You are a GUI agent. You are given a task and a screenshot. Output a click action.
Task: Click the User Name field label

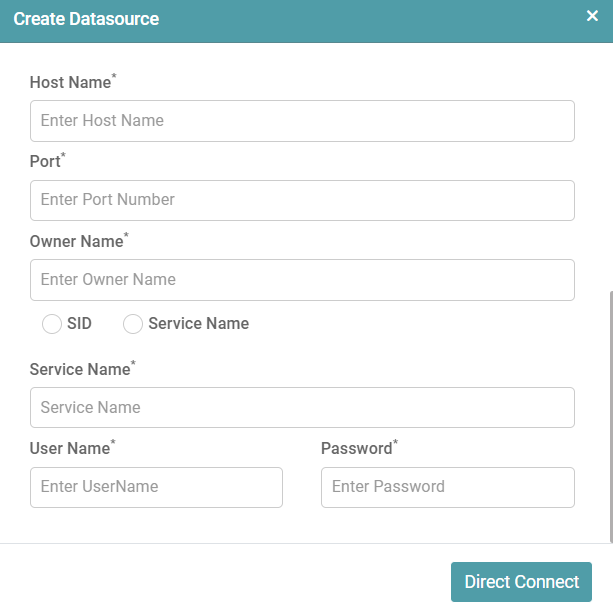tap(70, 448)
